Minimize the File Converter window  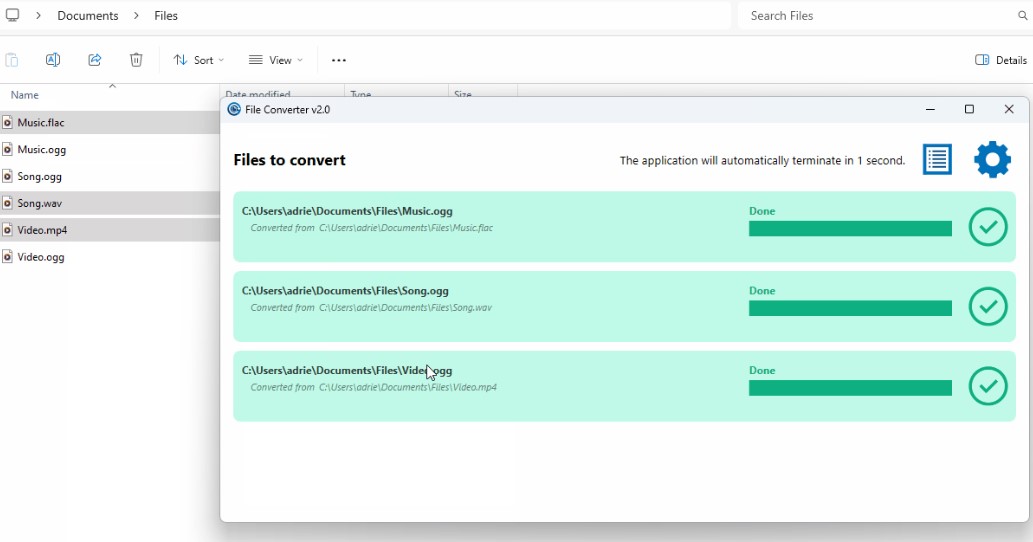tap(930, 109)
